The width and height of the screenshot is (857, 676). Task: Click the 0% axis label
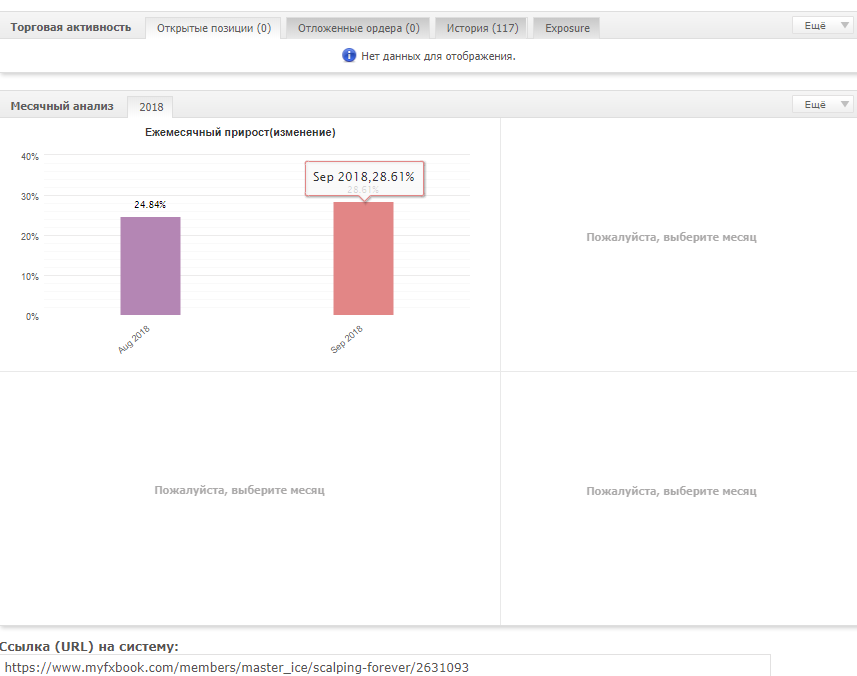pos(32,317)
